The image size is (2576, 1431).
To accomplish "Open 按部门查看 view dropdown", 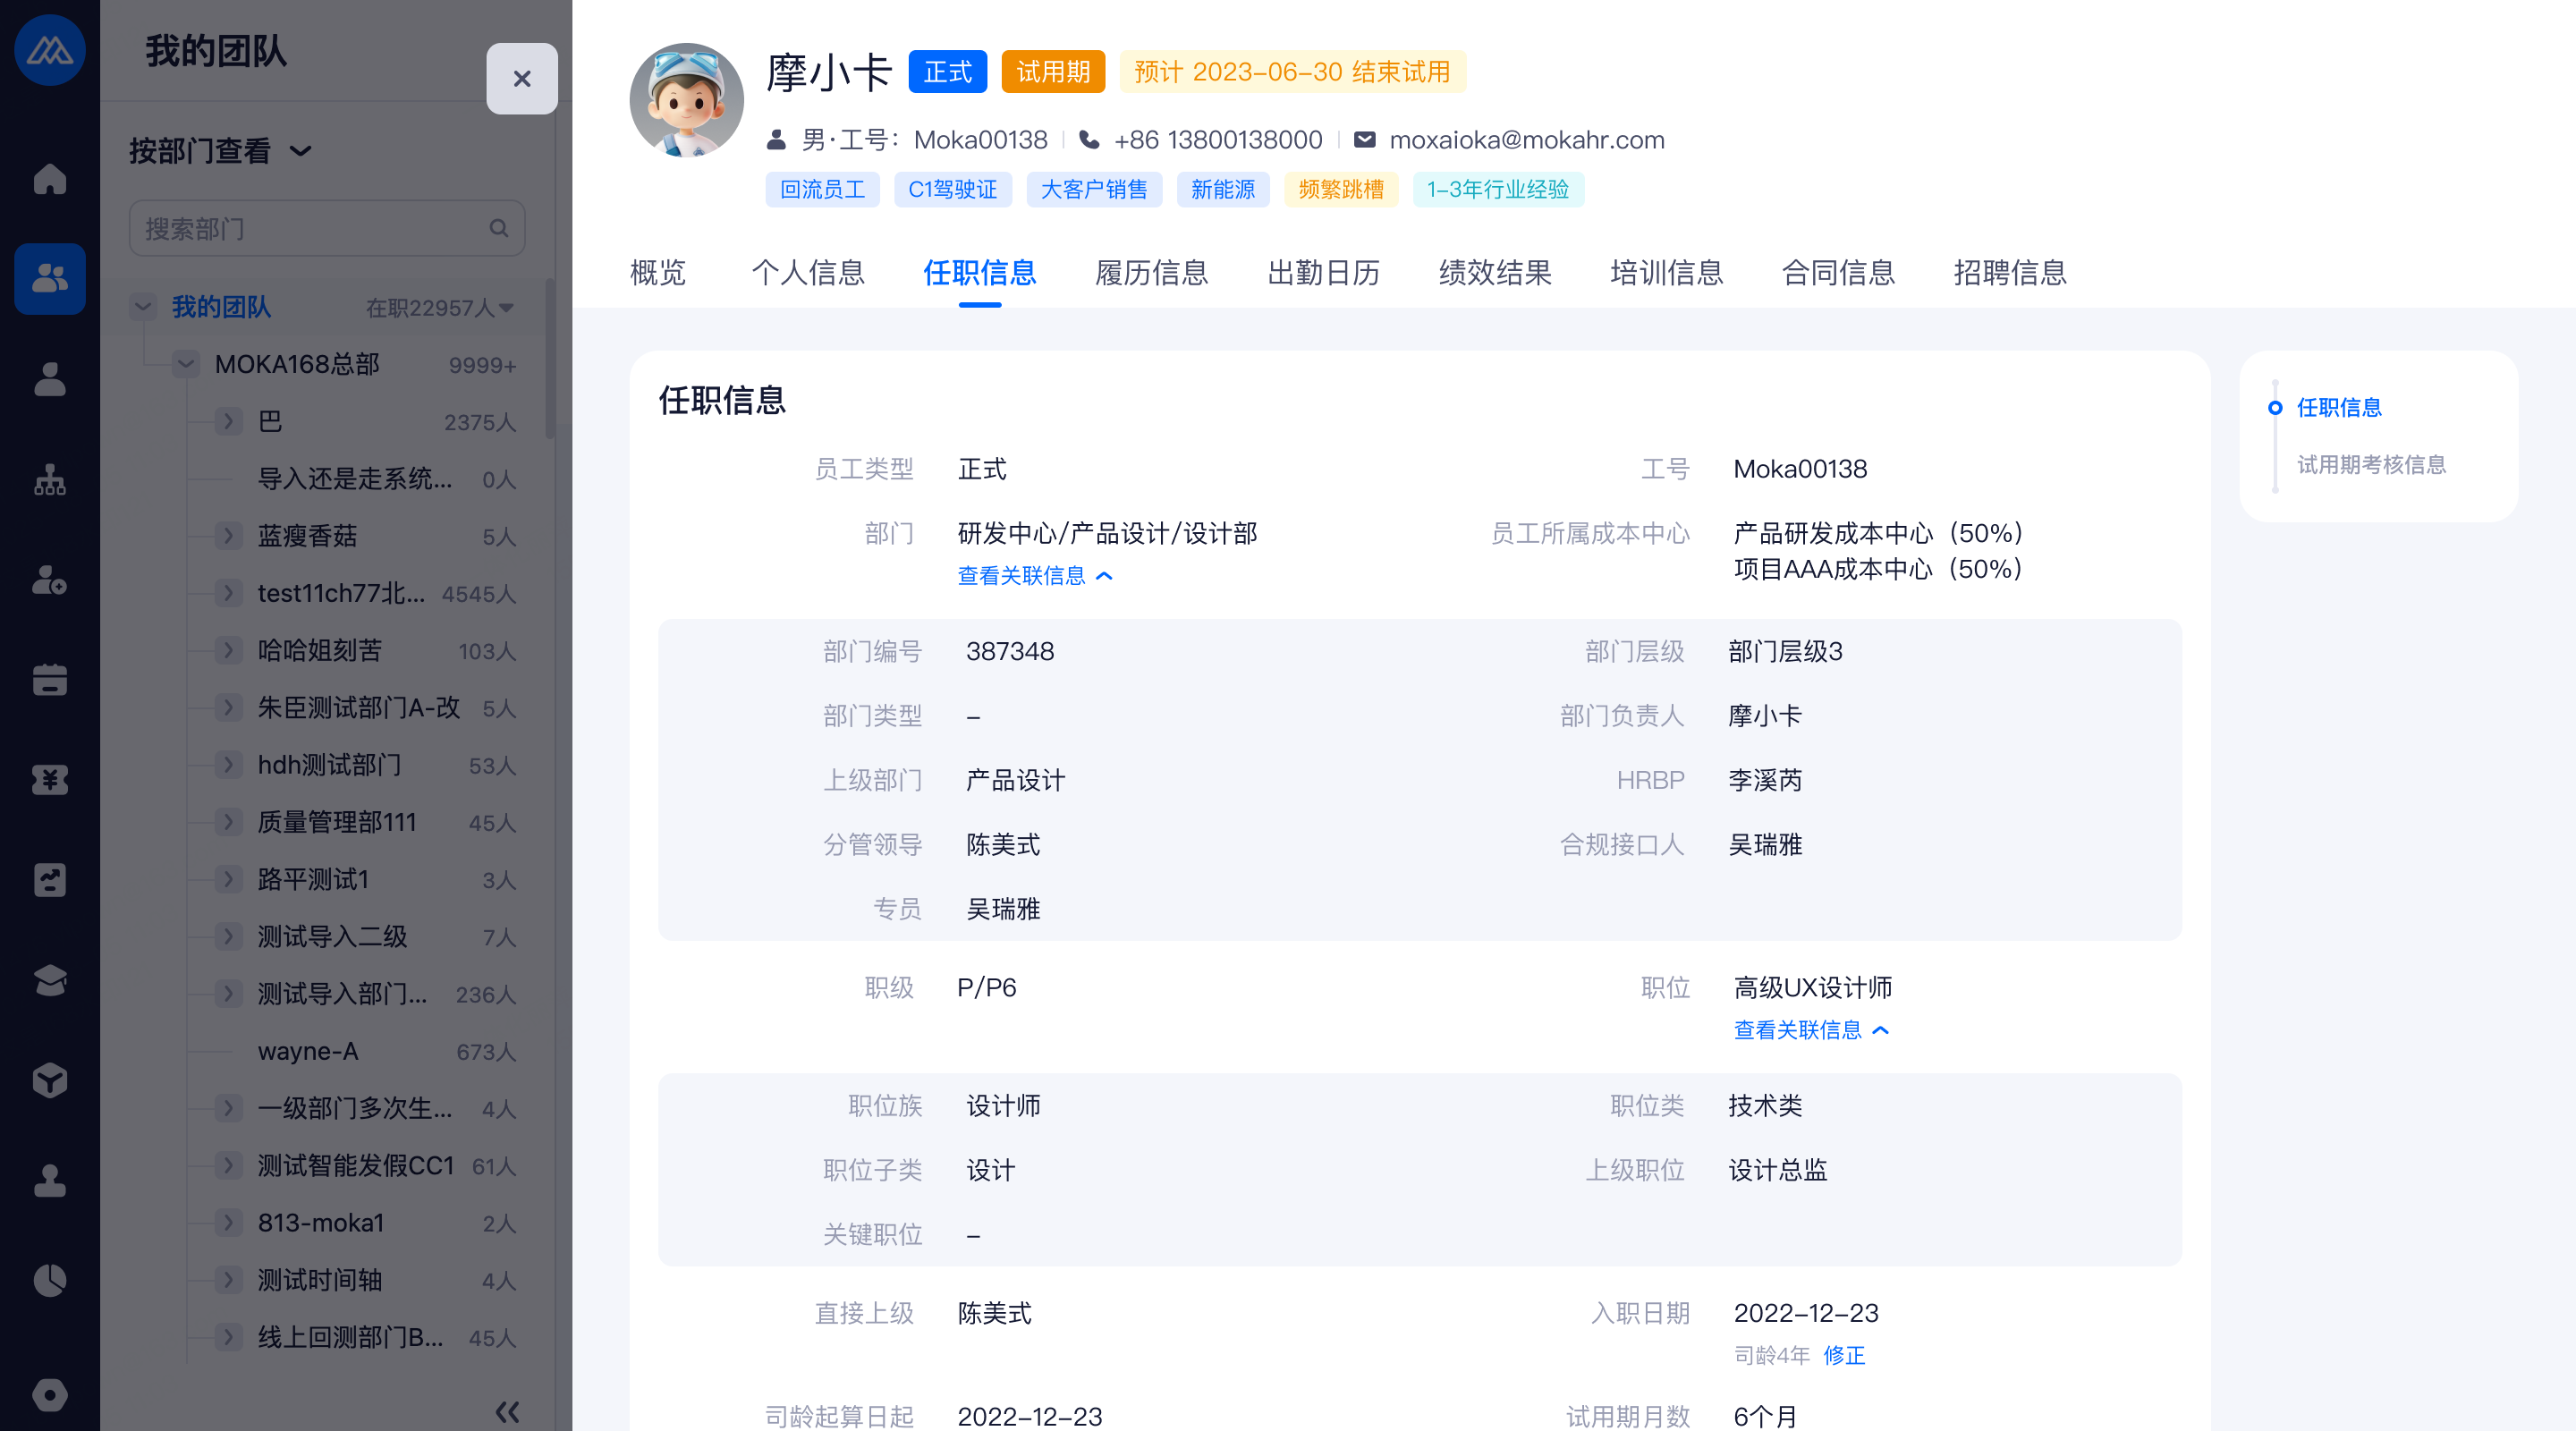I will (220, 151).
